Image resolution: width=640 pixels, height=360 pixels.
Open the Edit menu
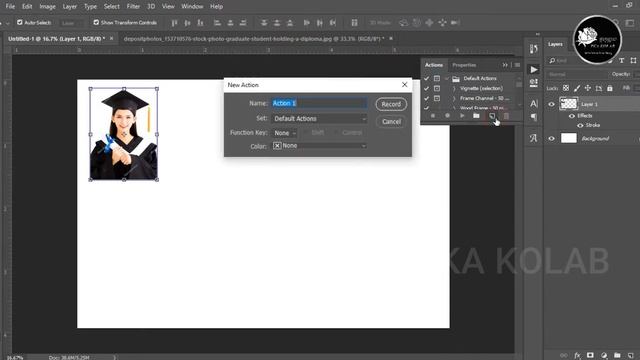click(27, 7)
